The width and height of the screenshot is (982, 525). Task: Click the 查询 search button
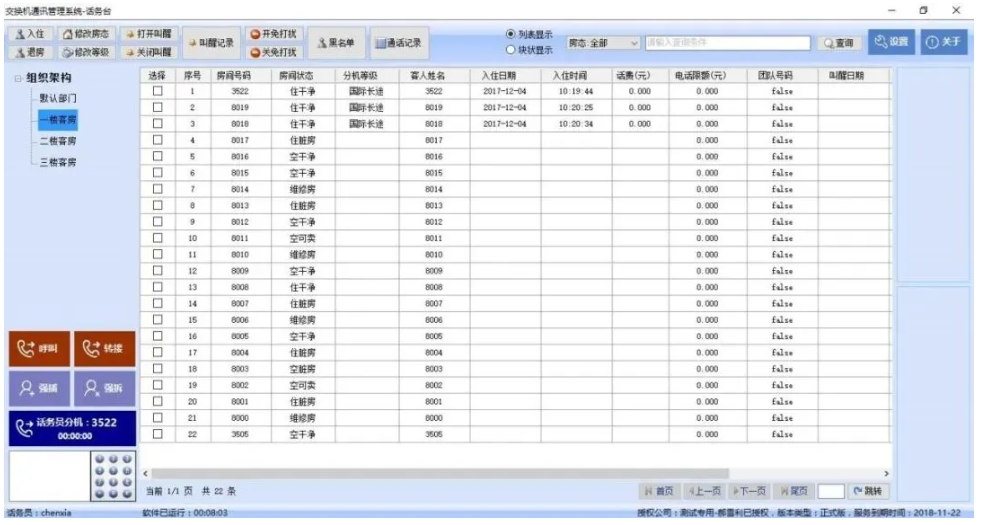pyautogui.click(x=838, y=43)
